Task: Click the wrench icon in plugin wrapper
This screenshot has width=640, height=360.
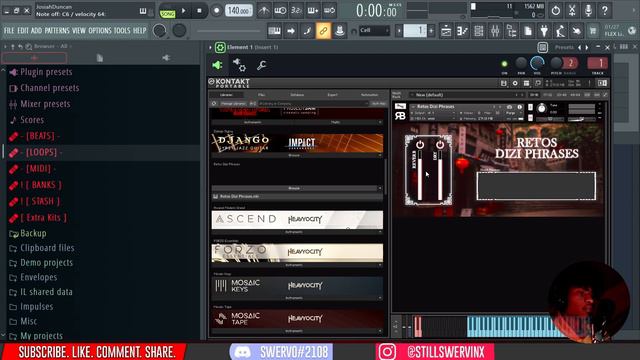Action: [262, 65]
